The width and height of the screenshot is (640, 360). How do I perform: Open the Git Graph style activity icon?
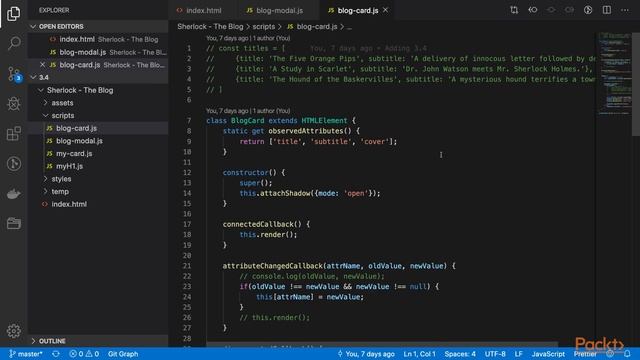click(x=13, y=164)
